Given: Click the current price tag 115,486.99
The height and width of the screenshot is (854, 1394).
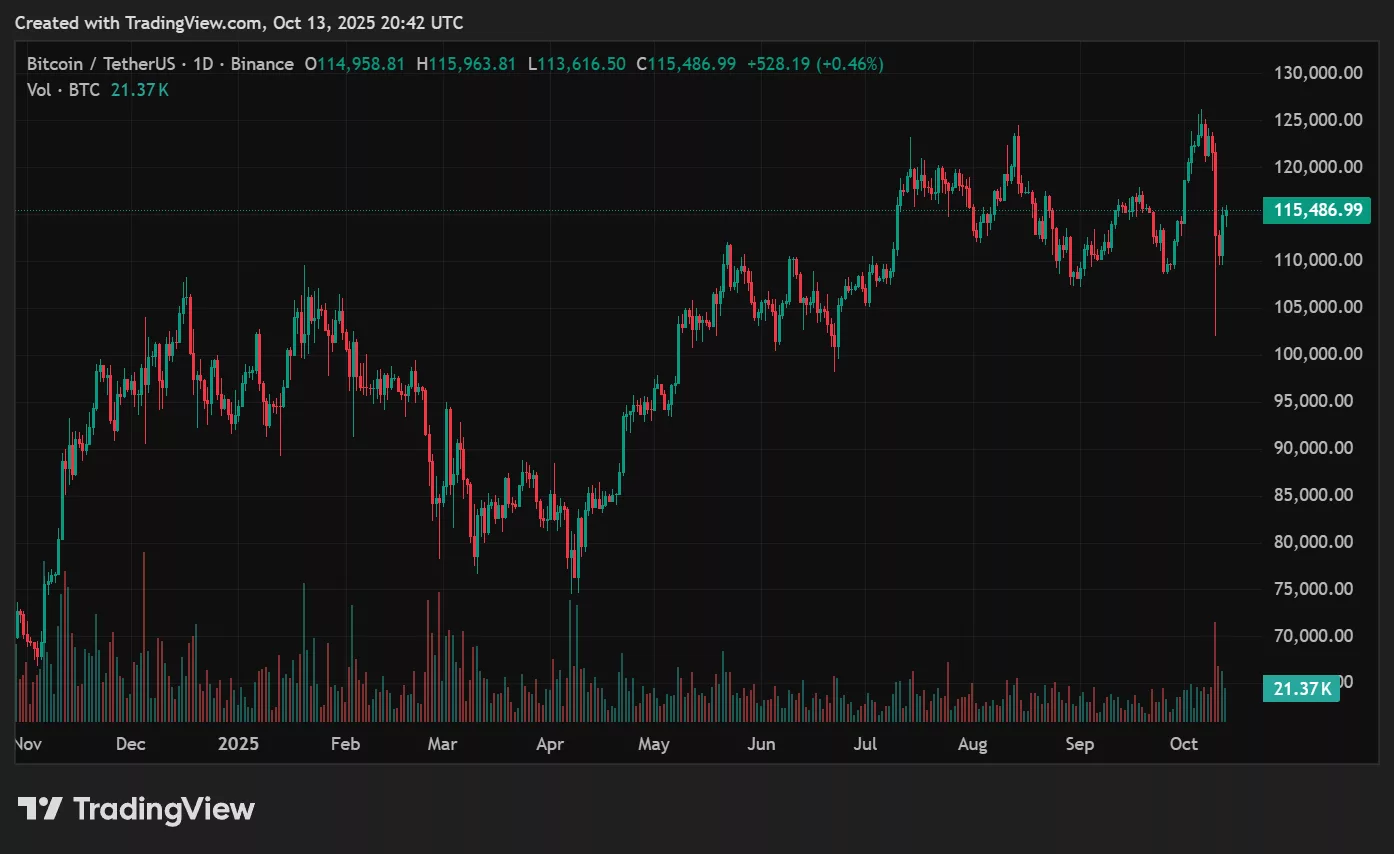Looking at the screenshot, I should [1317, 210].
